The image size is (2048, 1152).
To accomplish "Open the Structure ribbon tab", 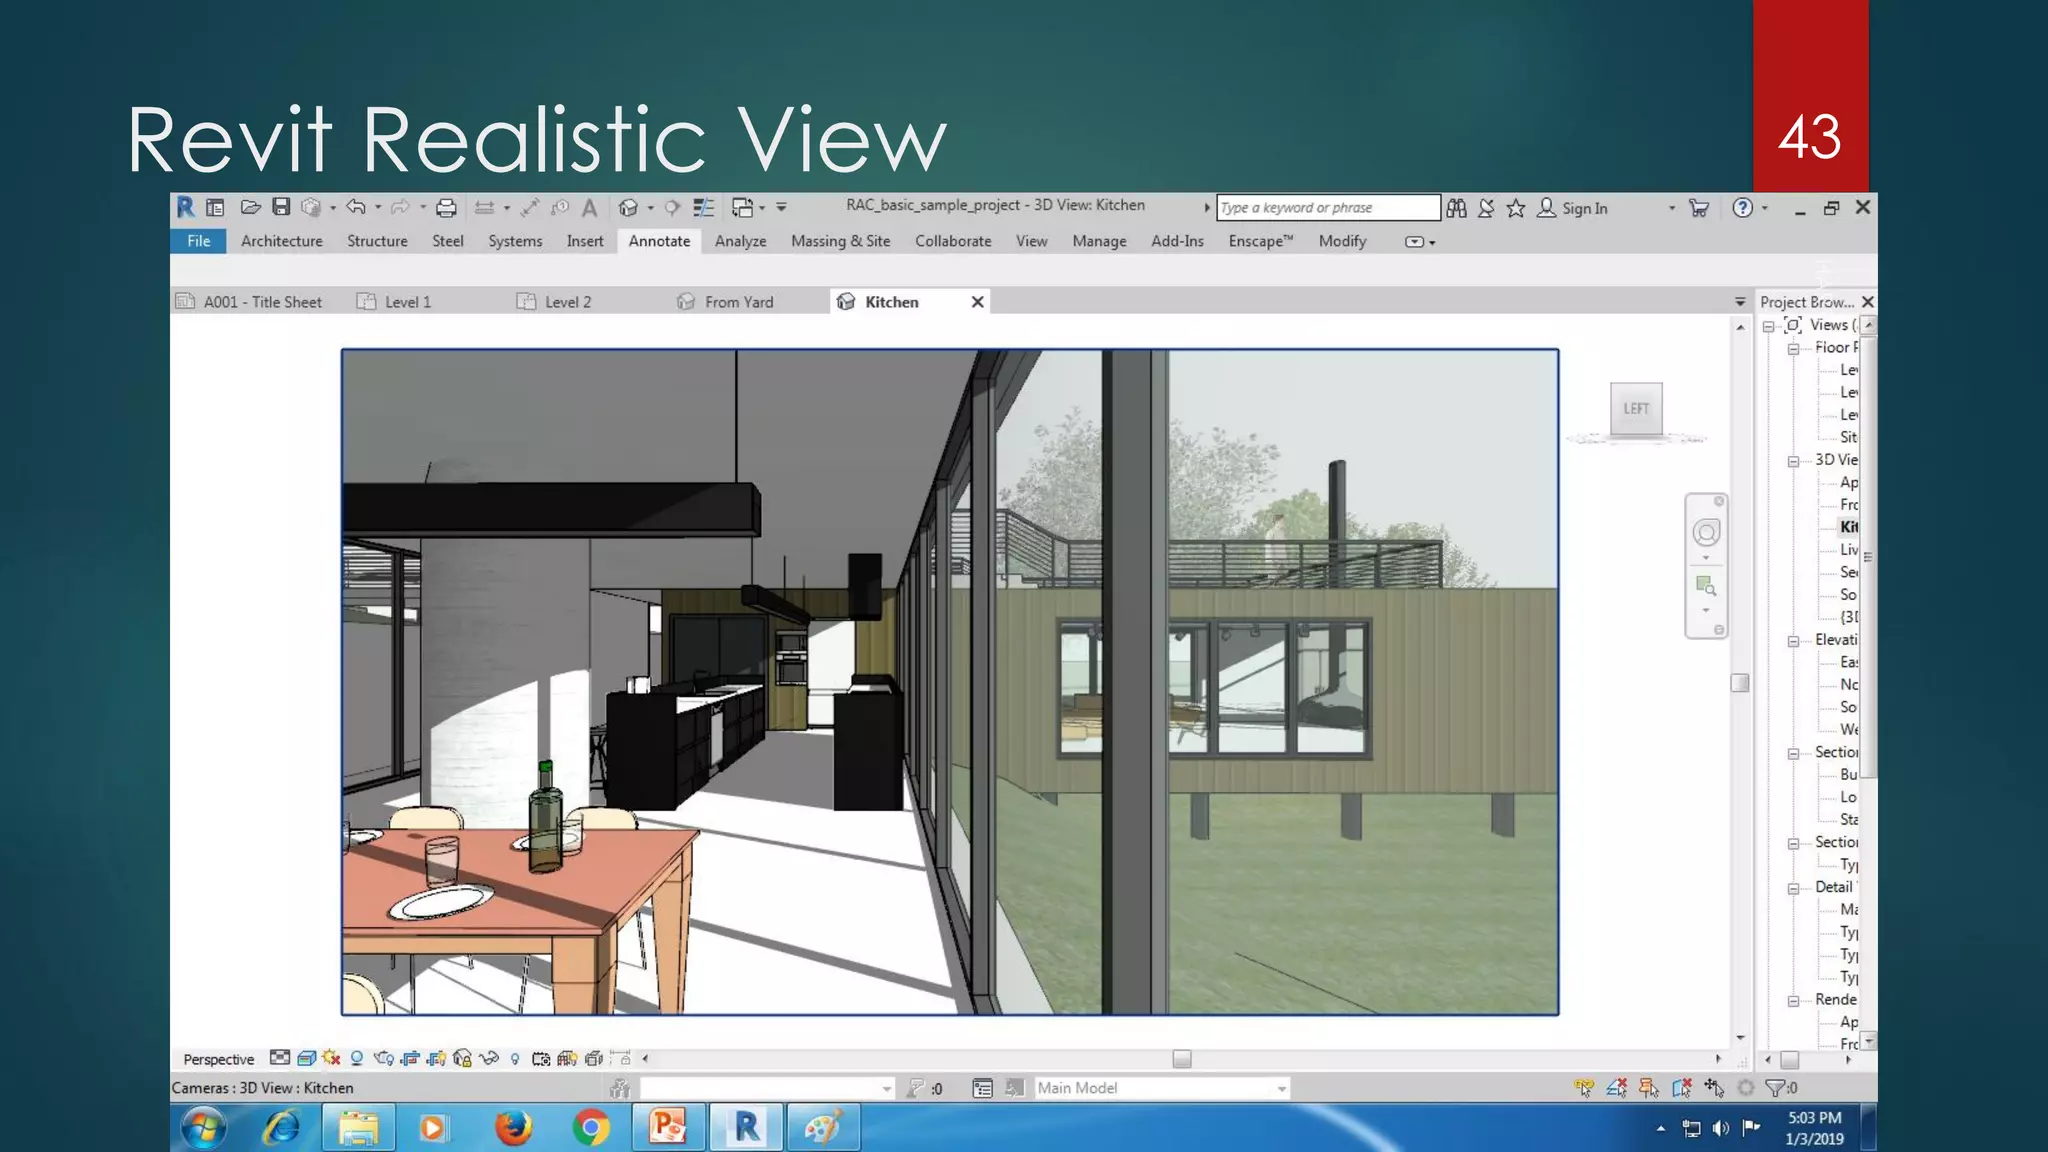I will [x=377, y=241].
